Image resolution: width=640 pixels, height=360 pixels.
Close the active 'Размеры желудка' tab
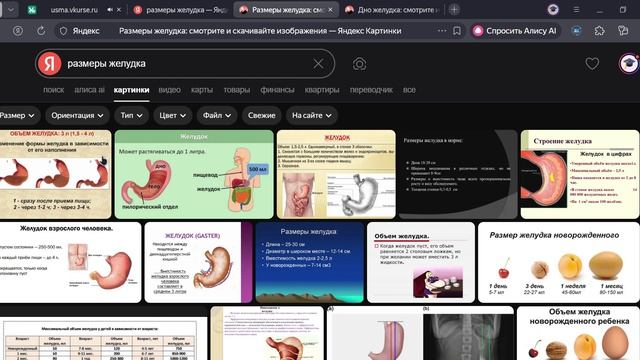(330, 10)
